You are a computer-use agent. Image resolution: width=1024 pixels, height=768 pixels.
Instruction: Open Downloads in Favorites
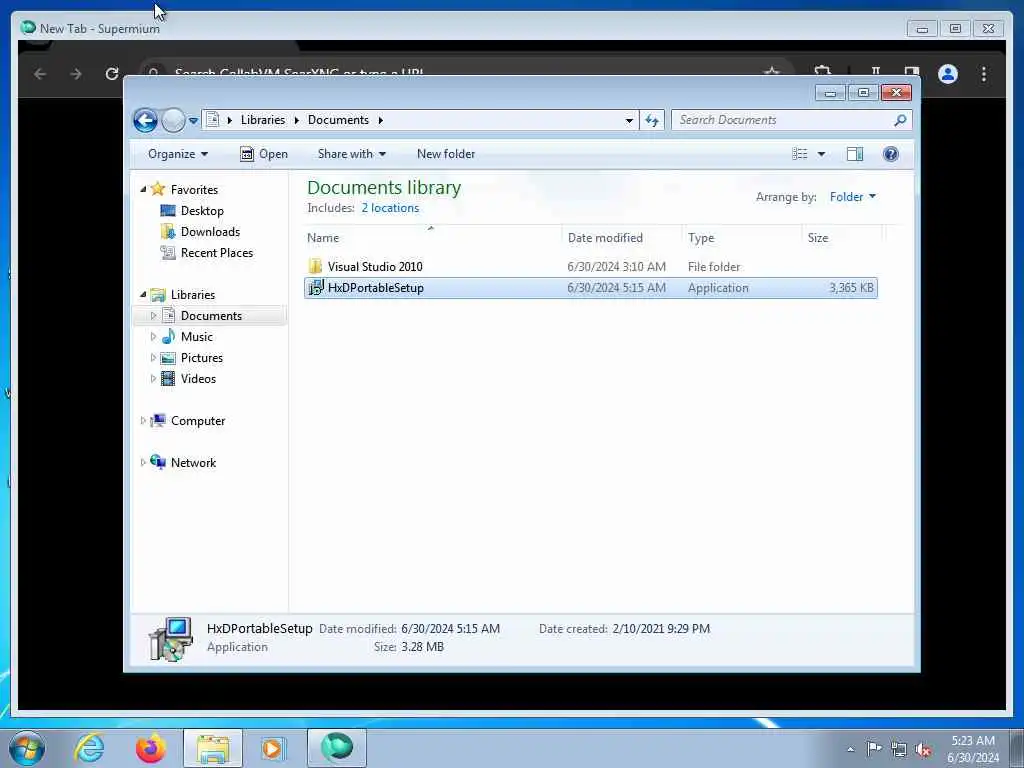pyautogui.click(x=210, y=232)
